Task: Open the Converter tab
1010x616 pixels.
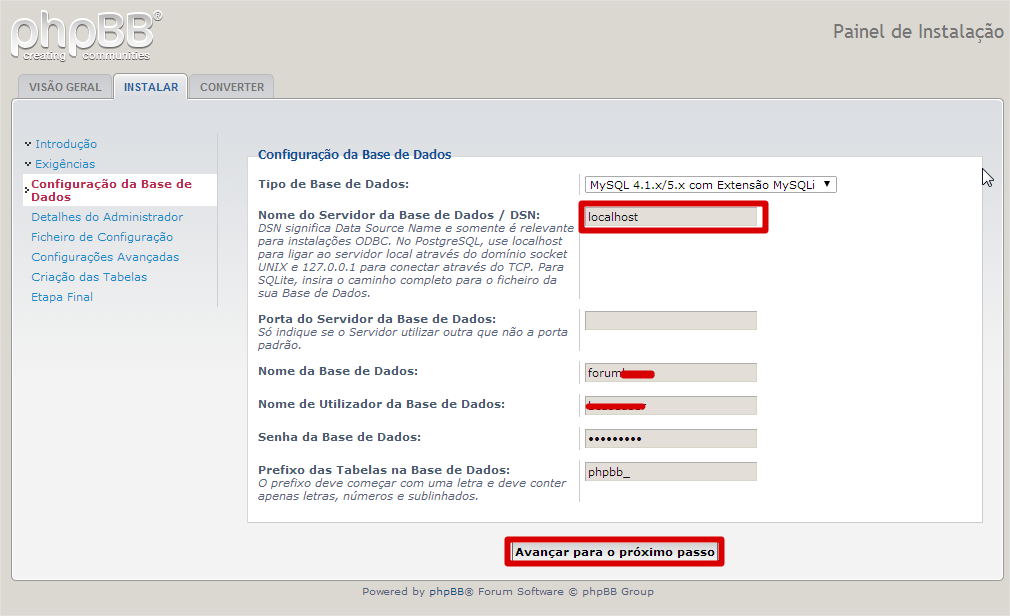Action: click(x=232, y=87)
